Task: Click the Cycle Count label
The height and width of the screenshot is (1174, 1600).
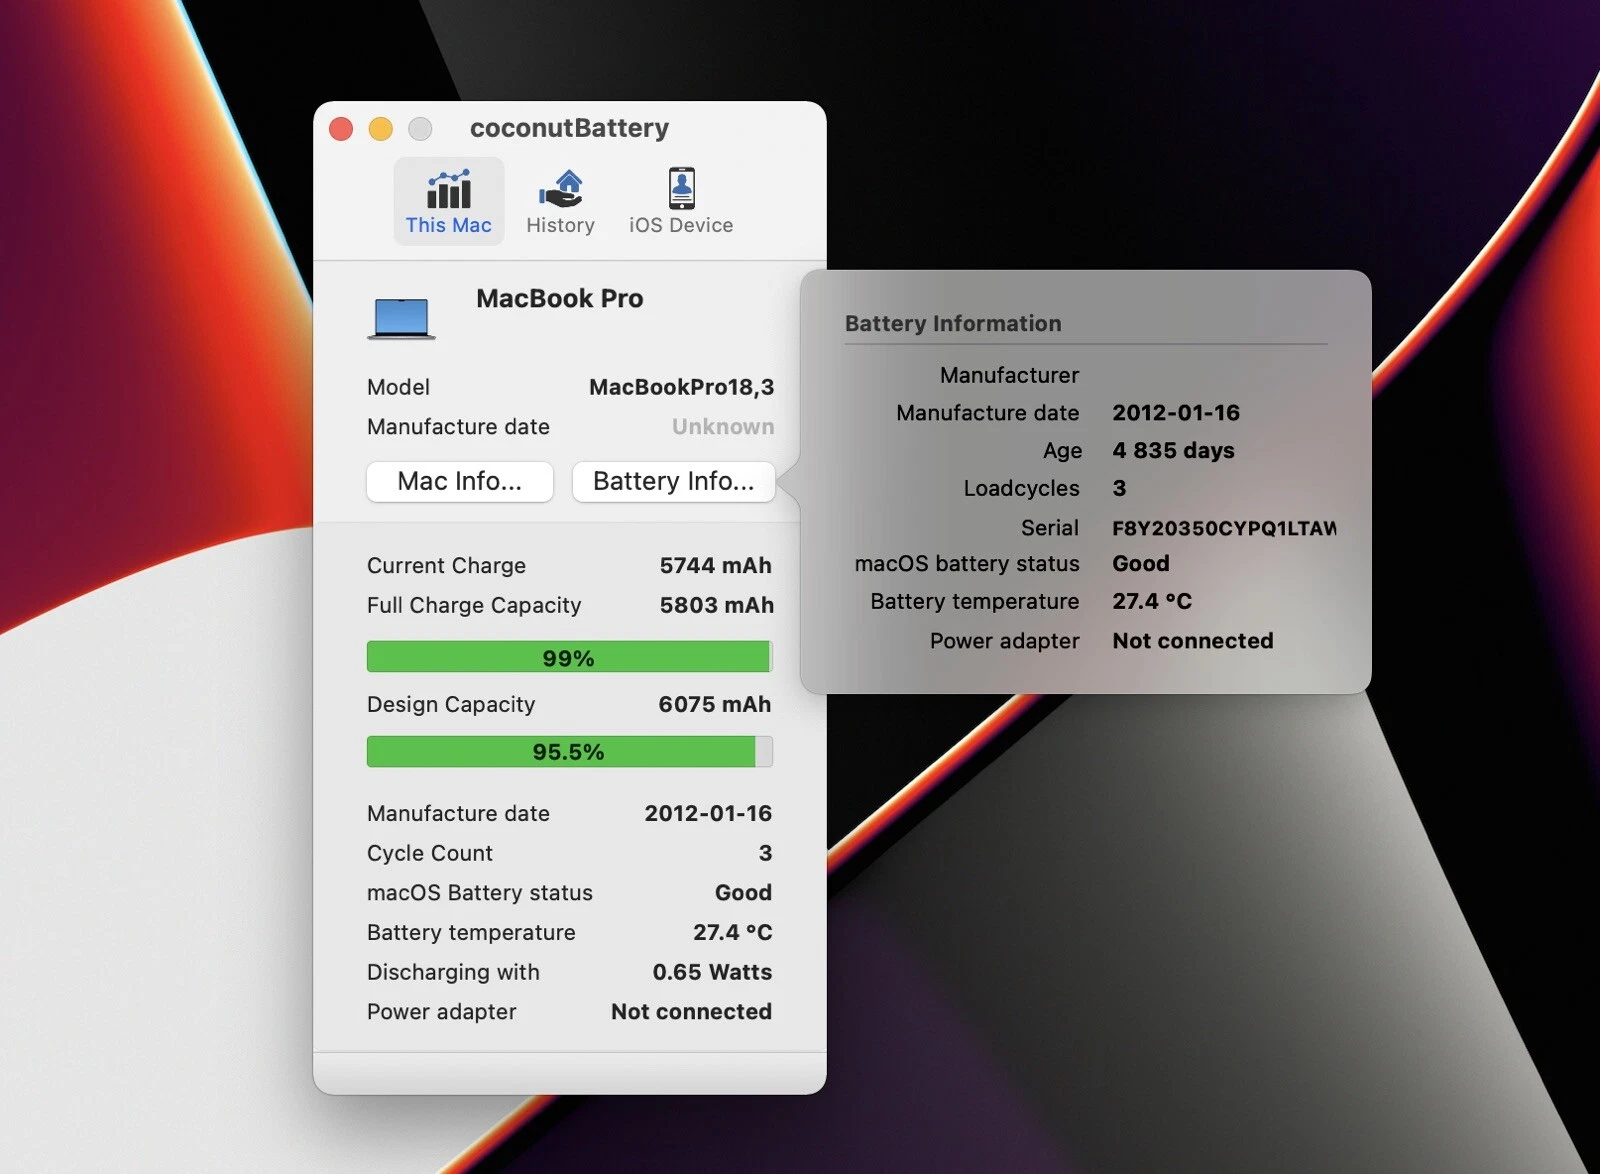Action: (430, 853)
